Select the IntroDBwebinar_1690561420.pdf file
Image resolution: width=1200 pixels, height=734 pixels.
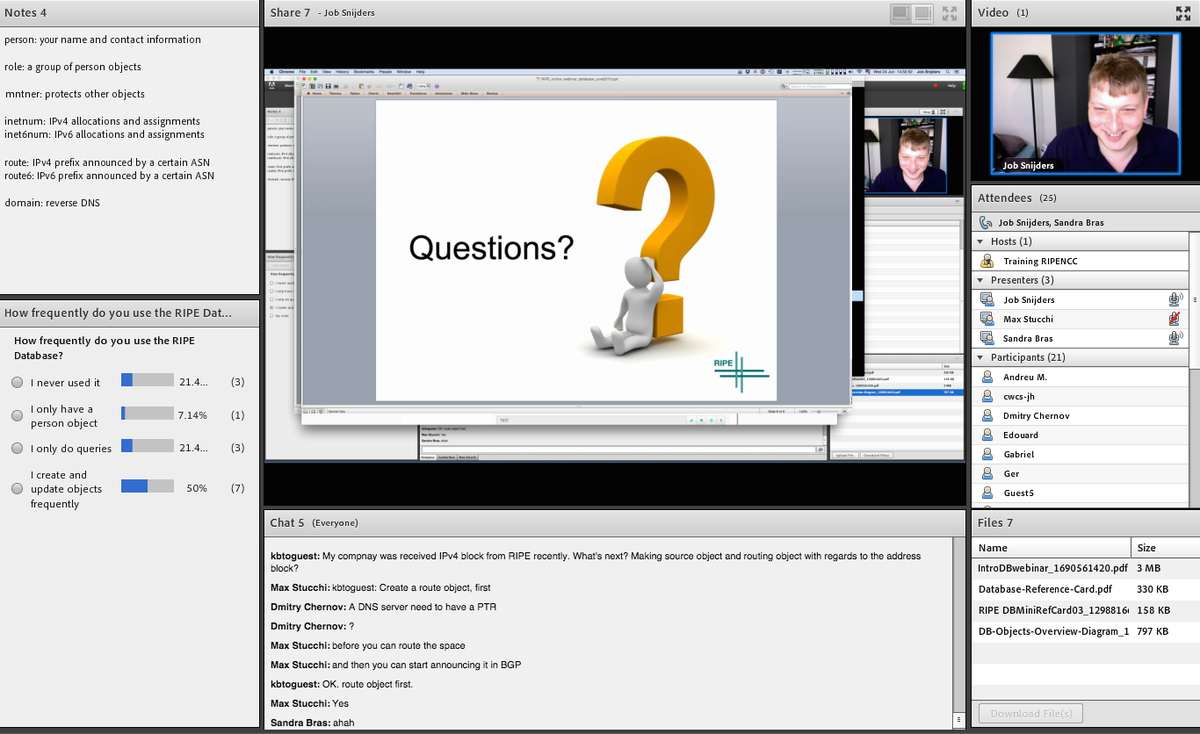click(x=1052, y=568)
